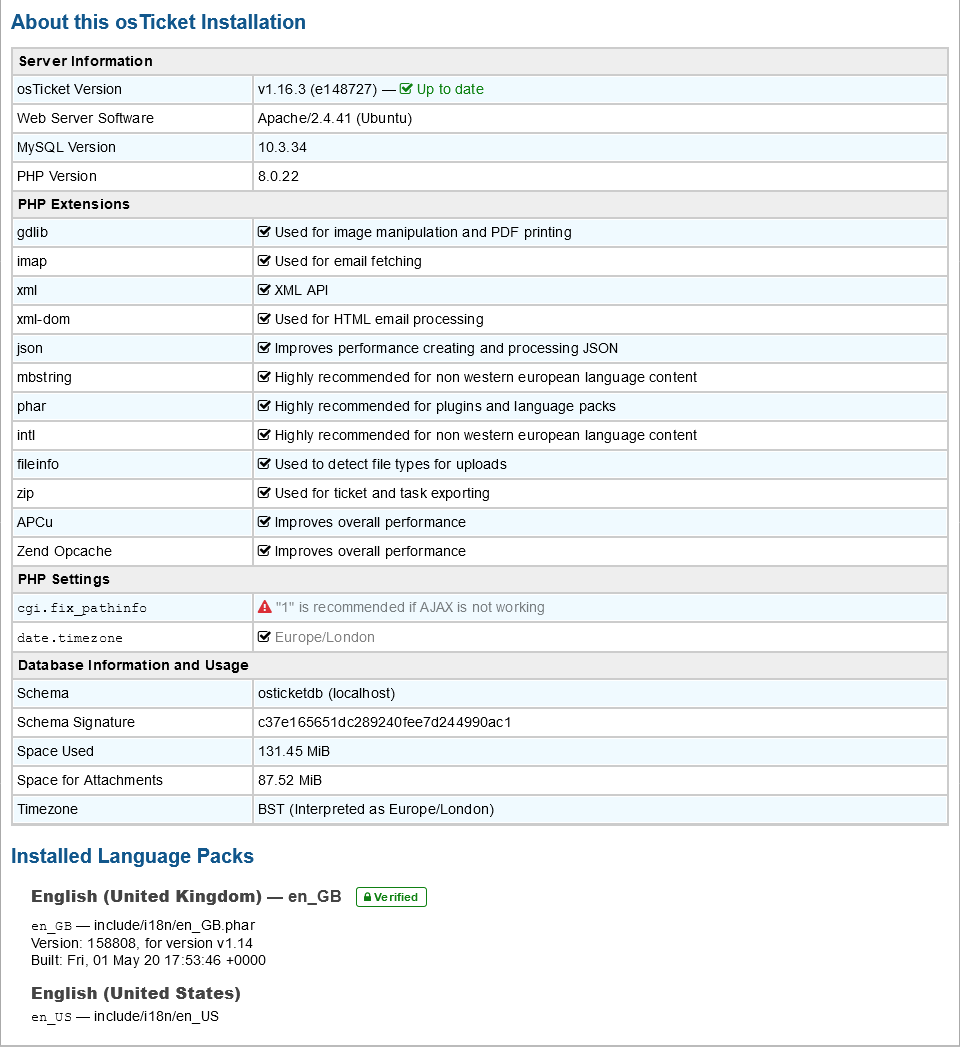Click the English (United Kingdom) language pack heading
The height and width of the screenshot is (1047, 960).
[186, 896]
